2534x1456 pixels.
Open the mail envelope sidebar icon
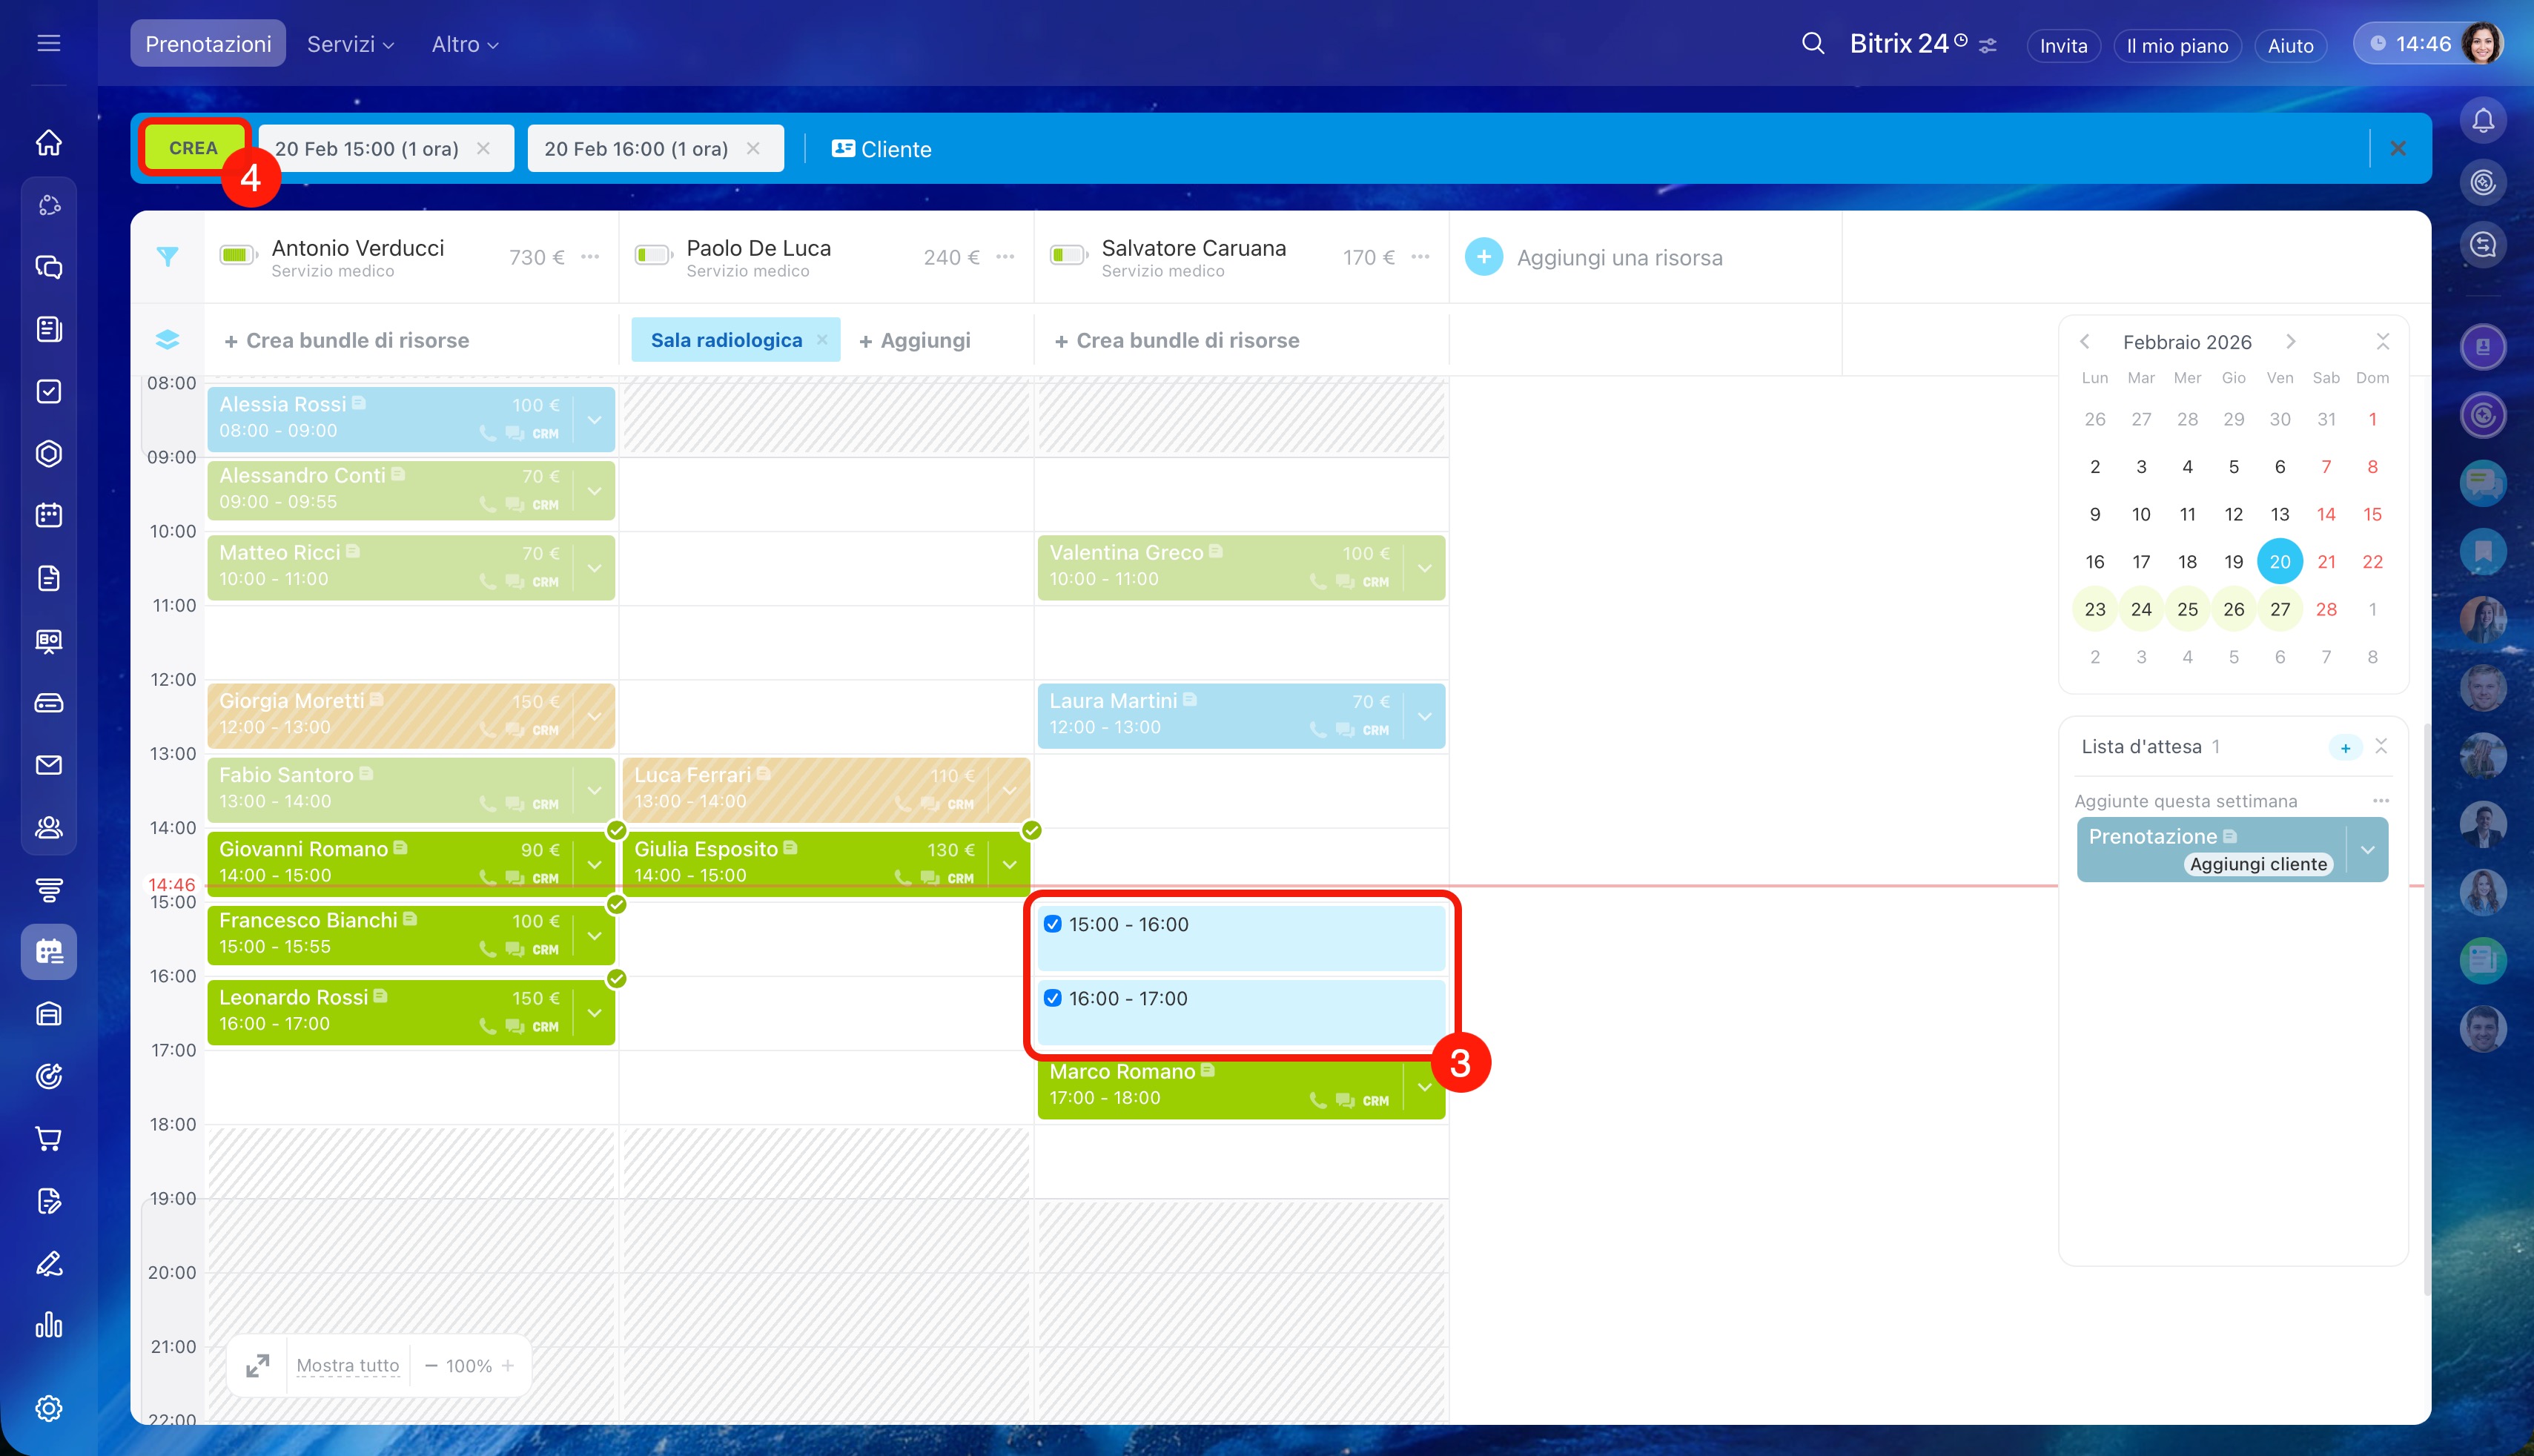(x=49, y=765)
